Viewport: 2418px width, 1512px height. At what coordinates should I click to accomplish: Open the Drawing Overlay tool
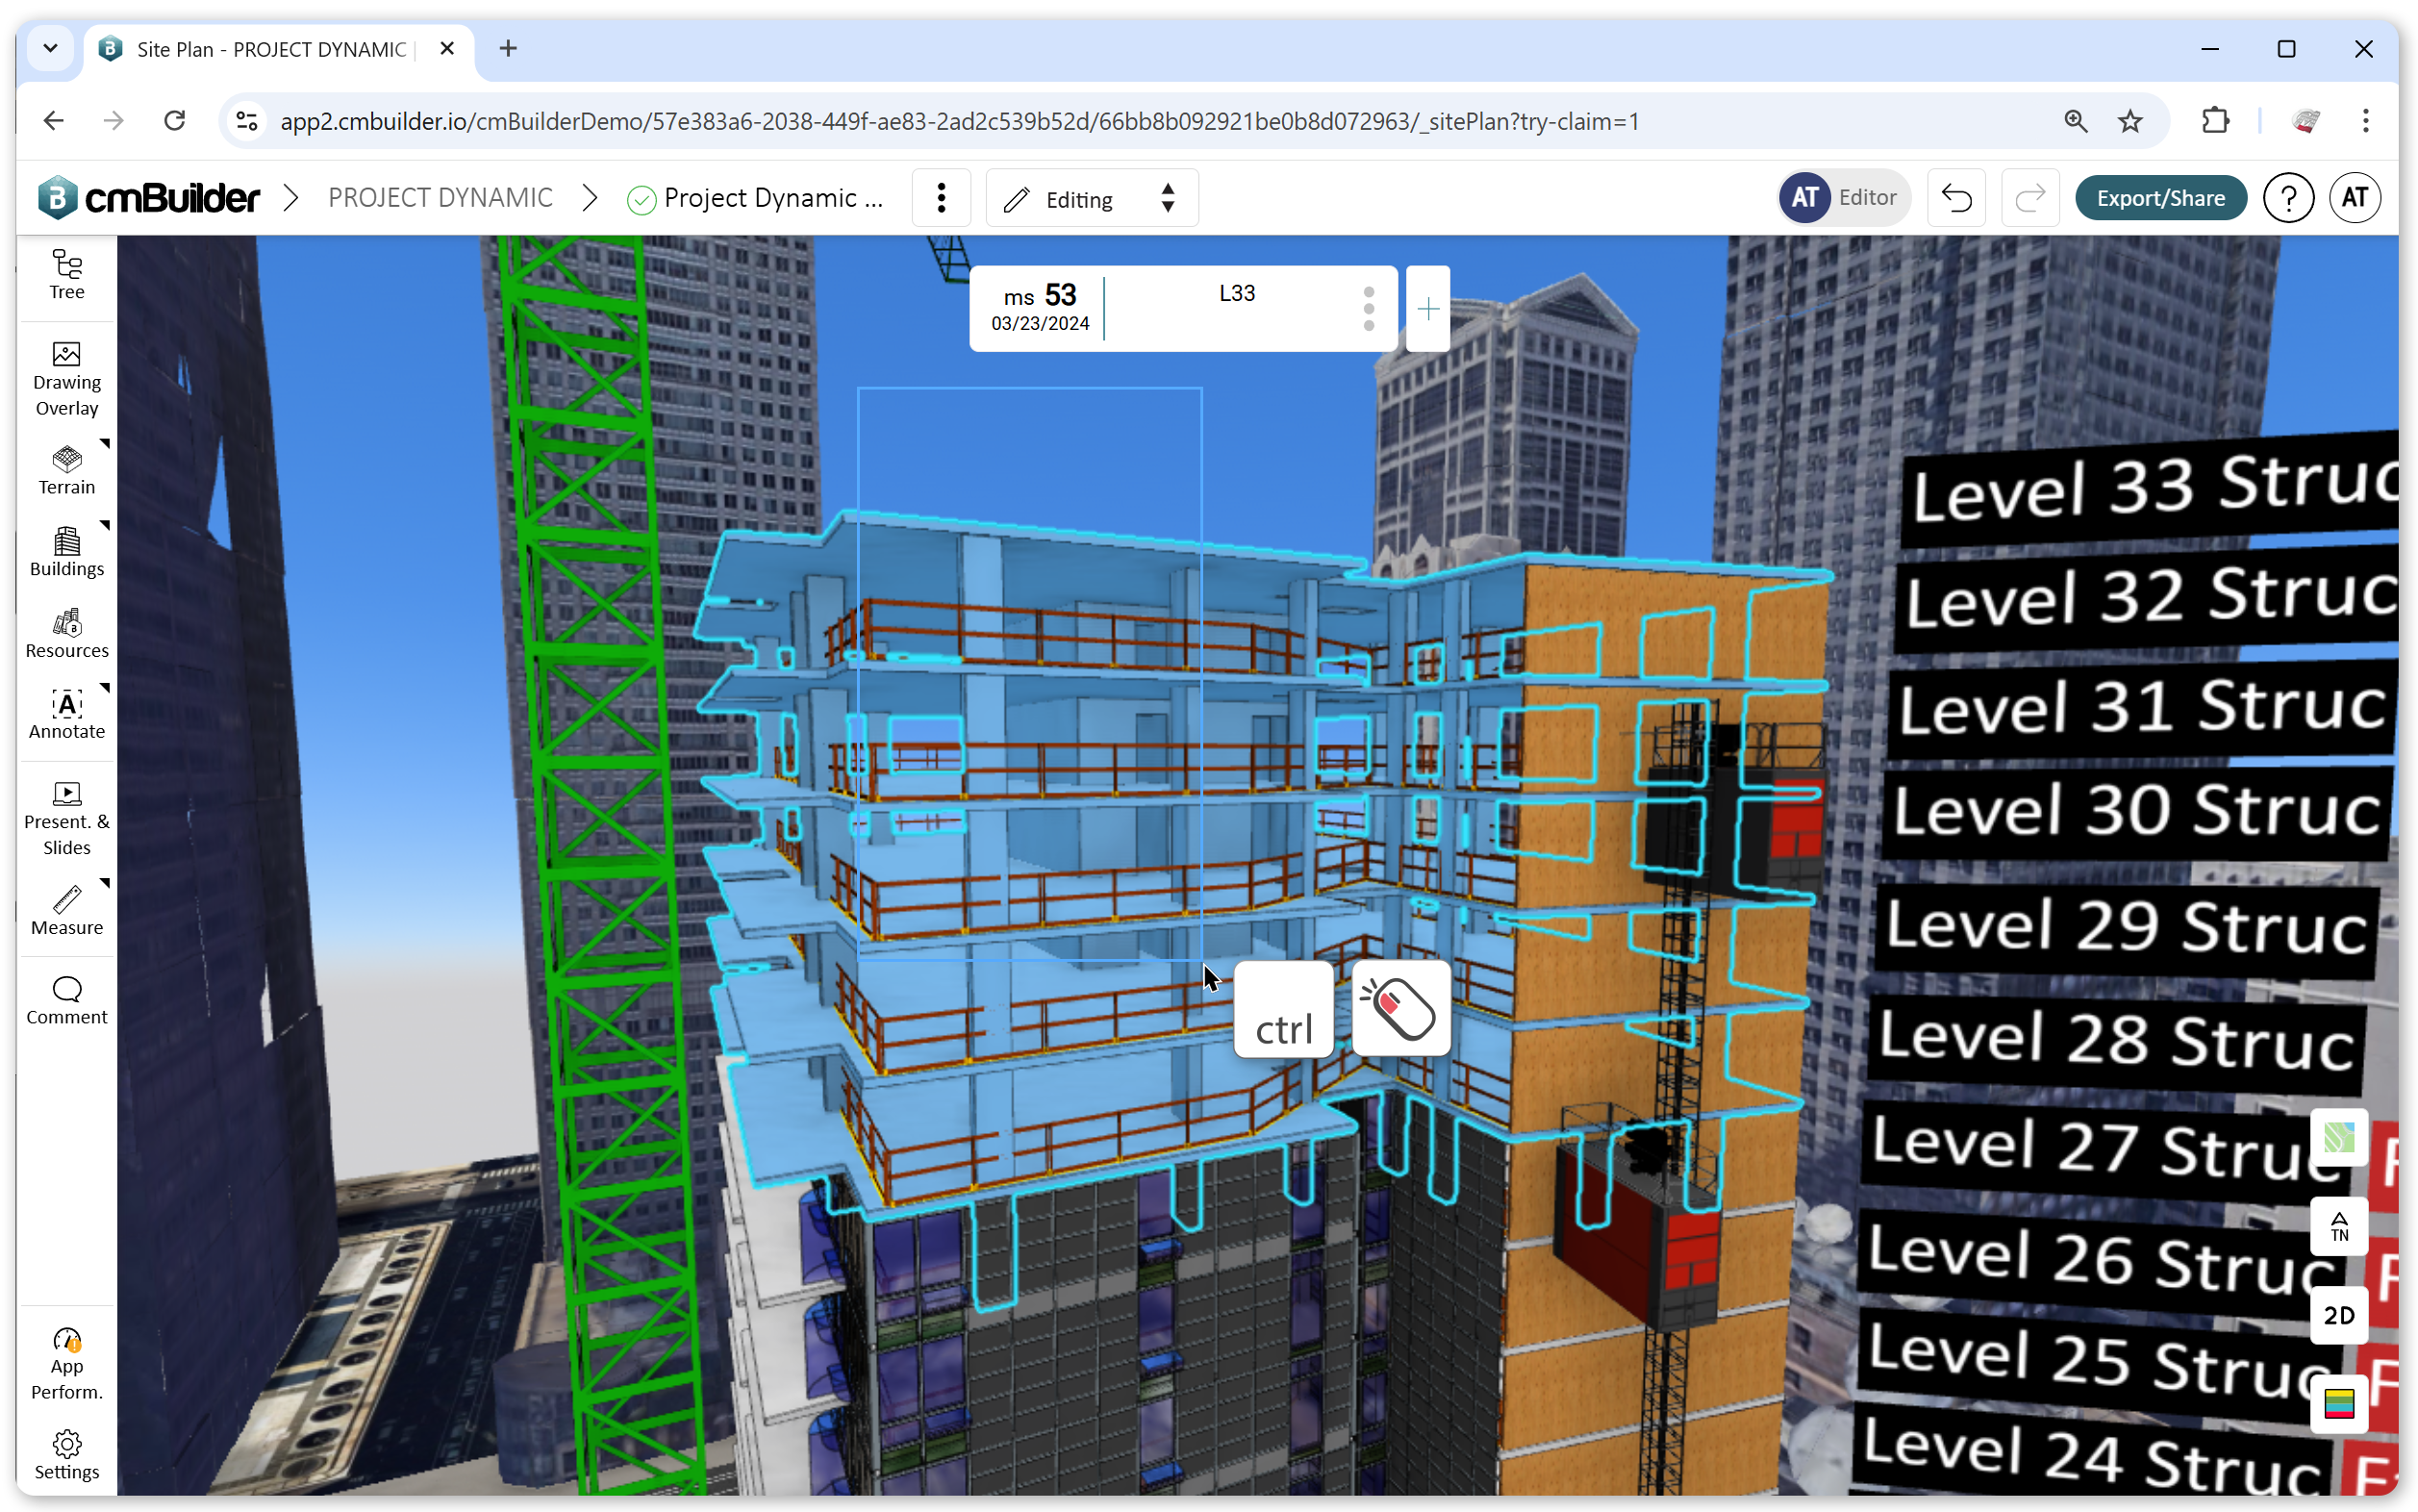66,379
